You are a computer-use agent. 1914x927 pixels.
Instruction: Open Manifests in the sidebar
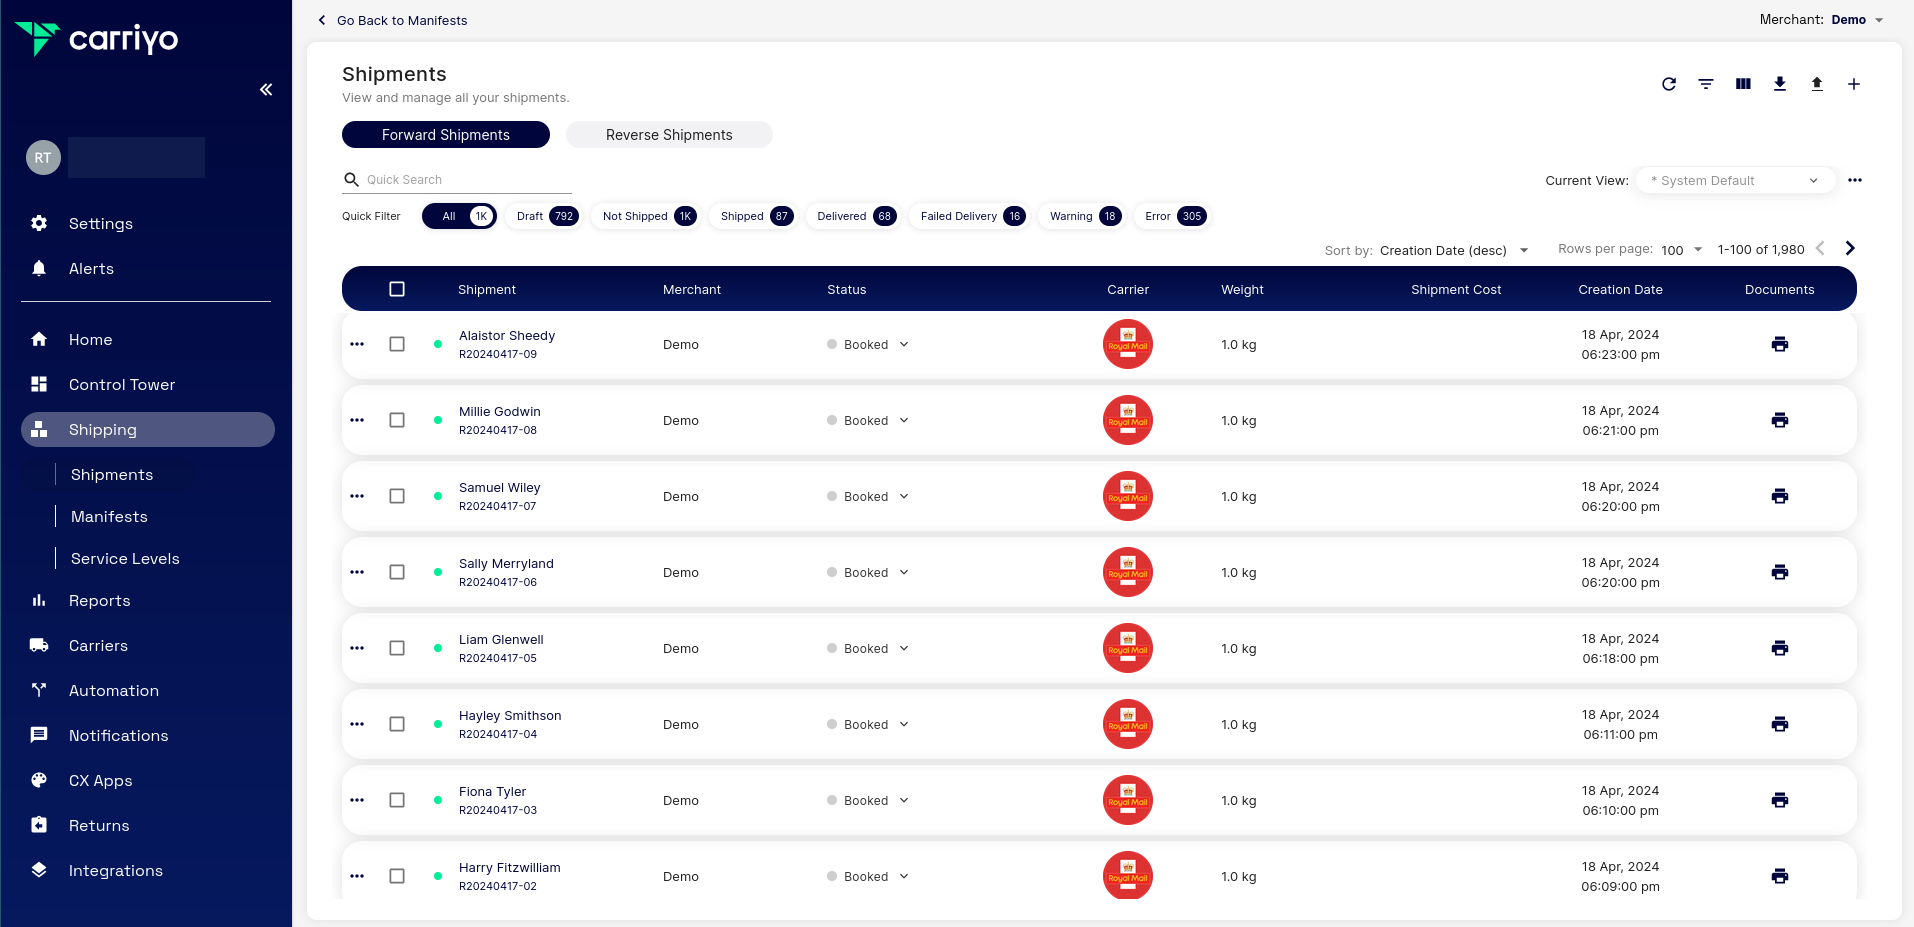(x=109, y=517)
